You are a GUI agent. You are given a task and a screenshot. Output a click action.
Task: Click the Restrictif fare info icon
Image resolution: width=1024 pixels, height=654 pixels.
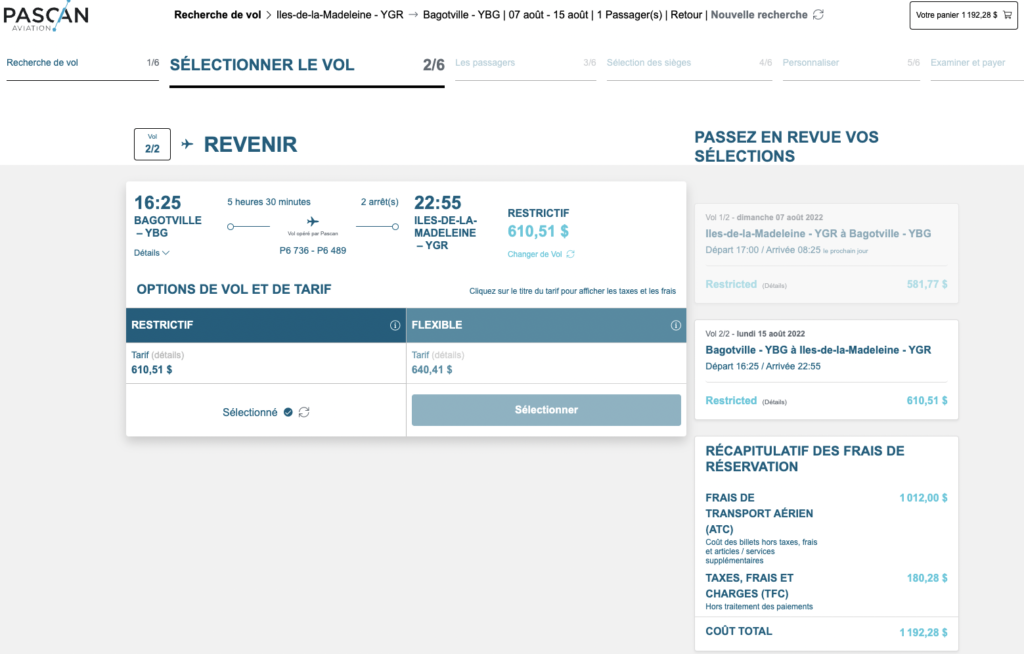tap(395, 325)
